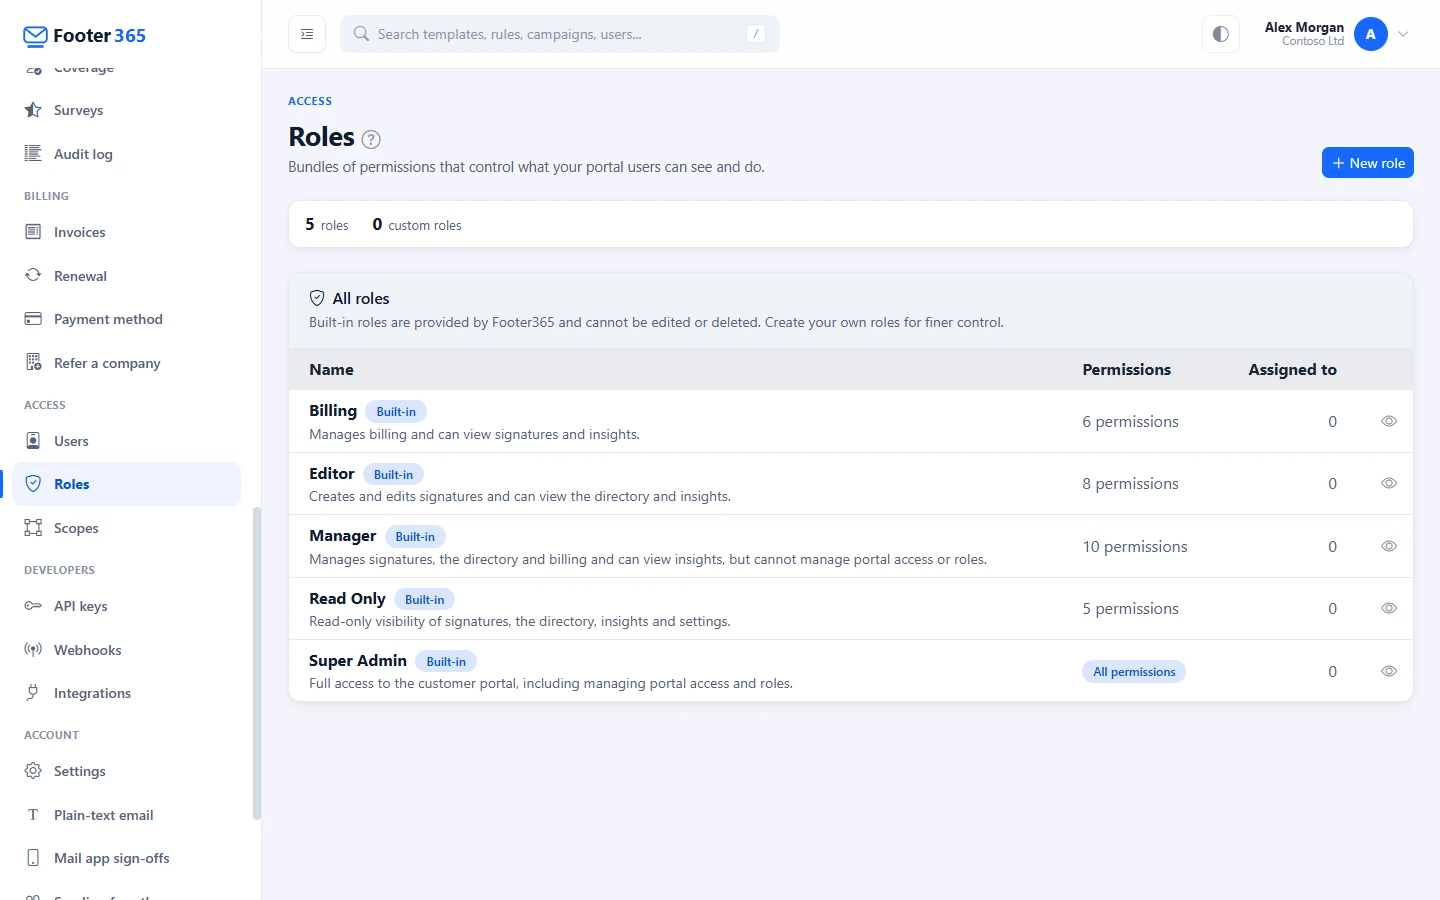Click the Scopes sidebar icon
The image size is (1440, 900).
pos(33,528)
